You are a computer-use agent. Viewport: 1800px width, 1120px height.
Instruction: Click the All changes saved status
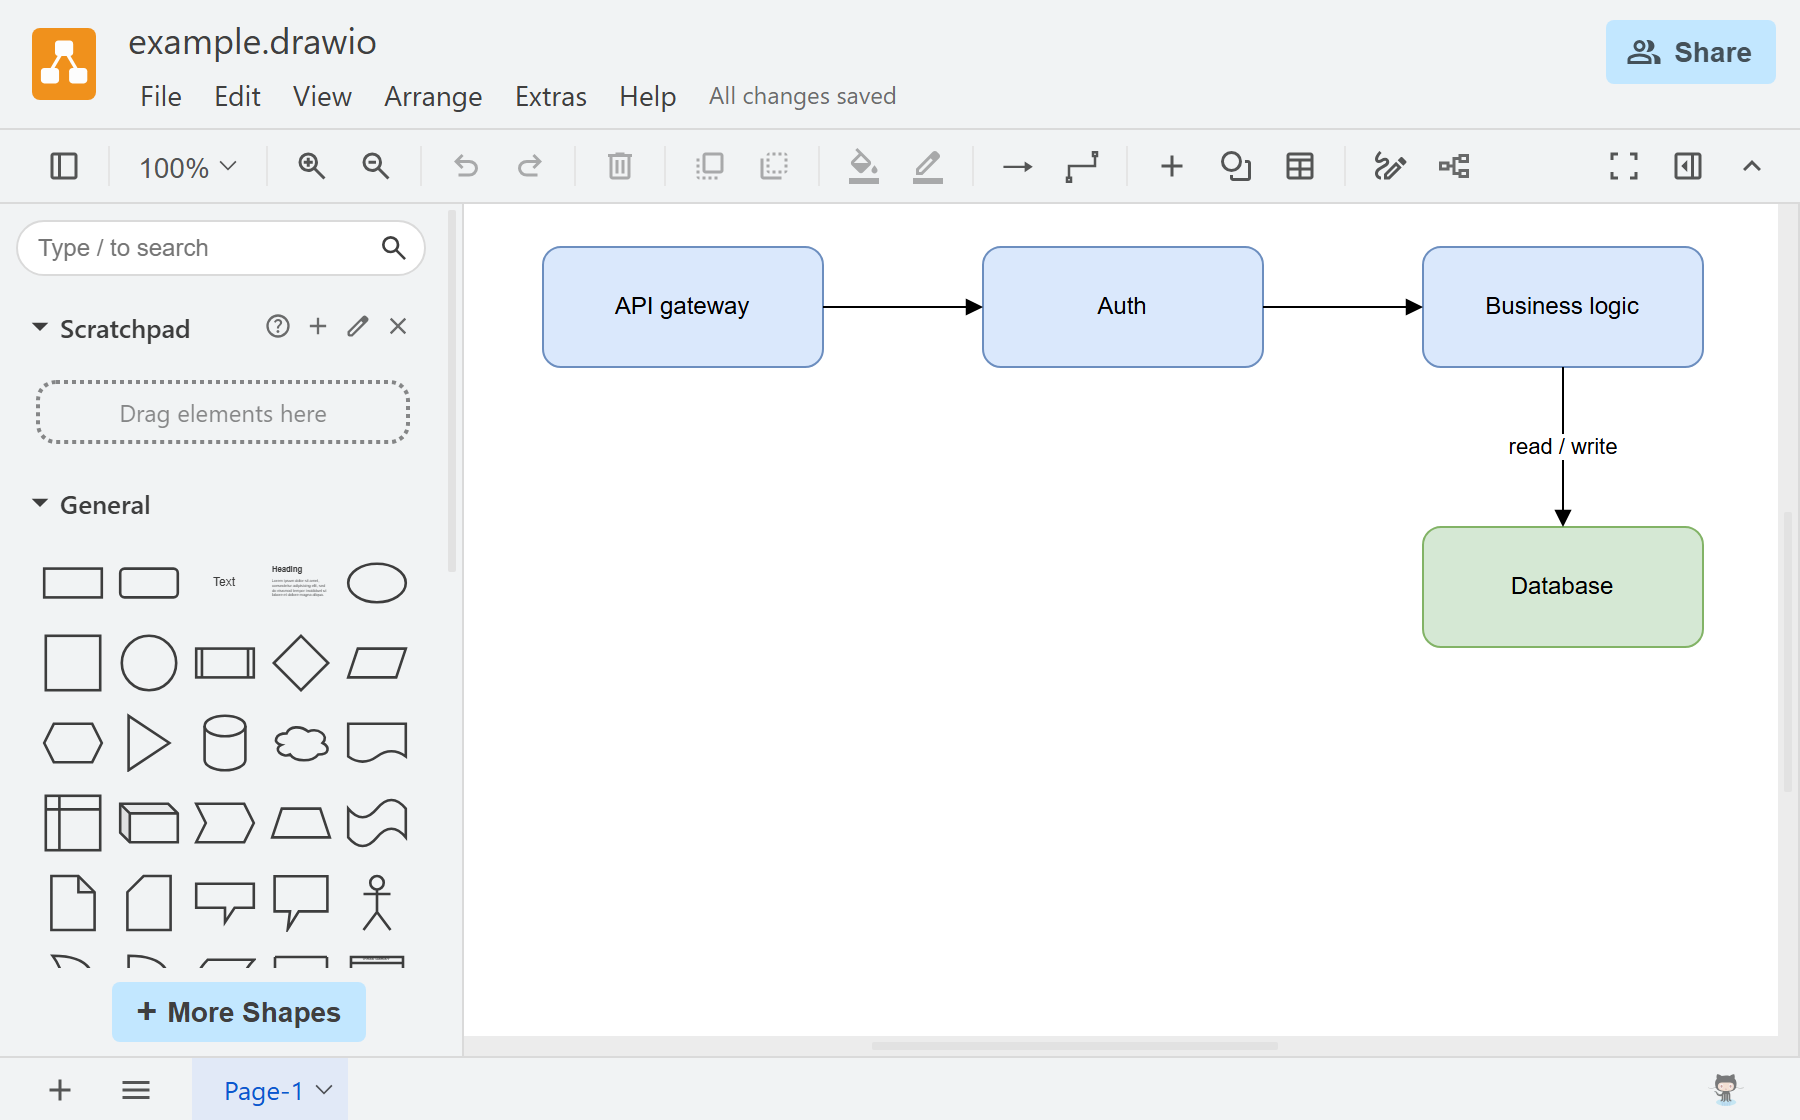point(802,96)
